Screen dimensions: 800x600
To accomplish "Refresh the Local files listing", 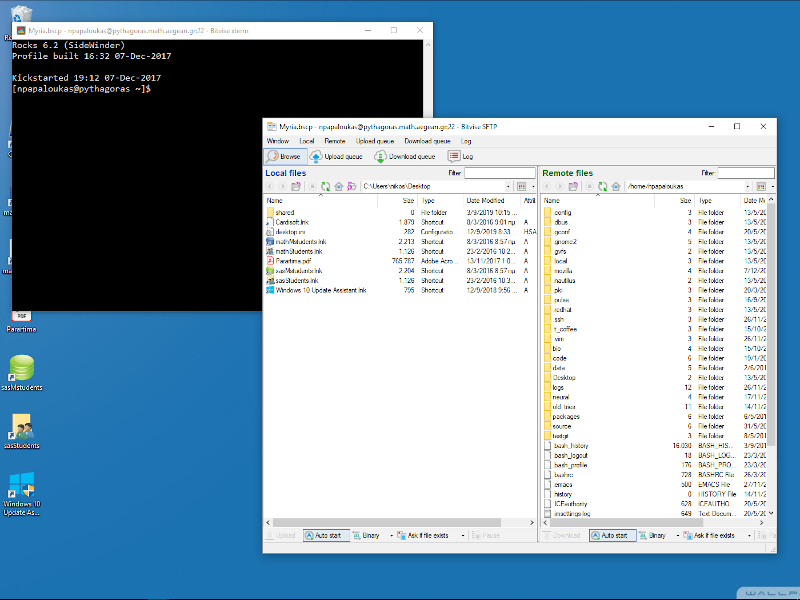I will [326, 186].
